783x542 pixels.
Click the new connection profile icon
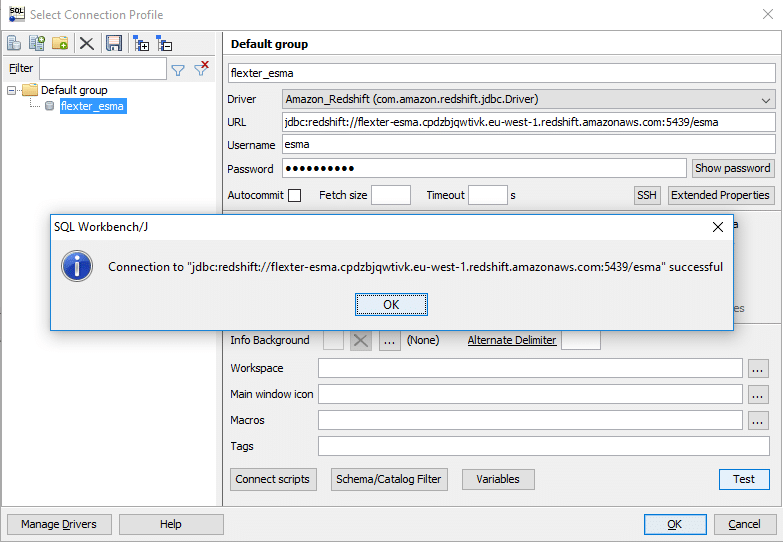tap(14, 43)
